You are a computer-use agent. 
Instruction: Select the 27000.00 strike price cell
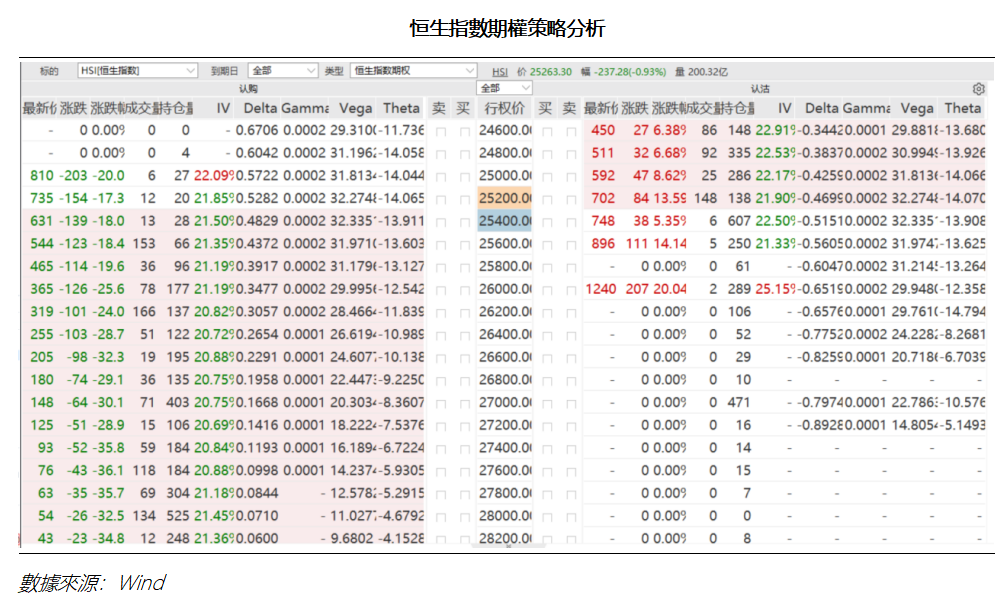pyautogui.click(x=505, y=402)
